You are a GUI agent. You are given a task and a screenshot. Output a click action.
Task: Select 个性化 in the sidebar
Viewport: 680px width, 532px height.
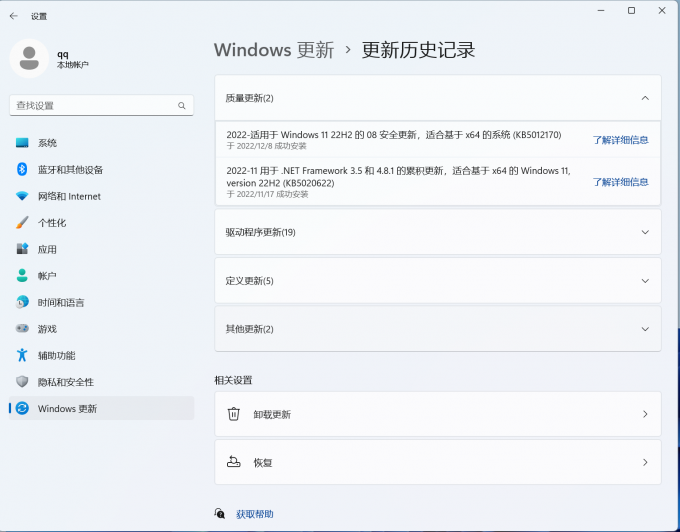pyautogui.click(x=101, y=222)
